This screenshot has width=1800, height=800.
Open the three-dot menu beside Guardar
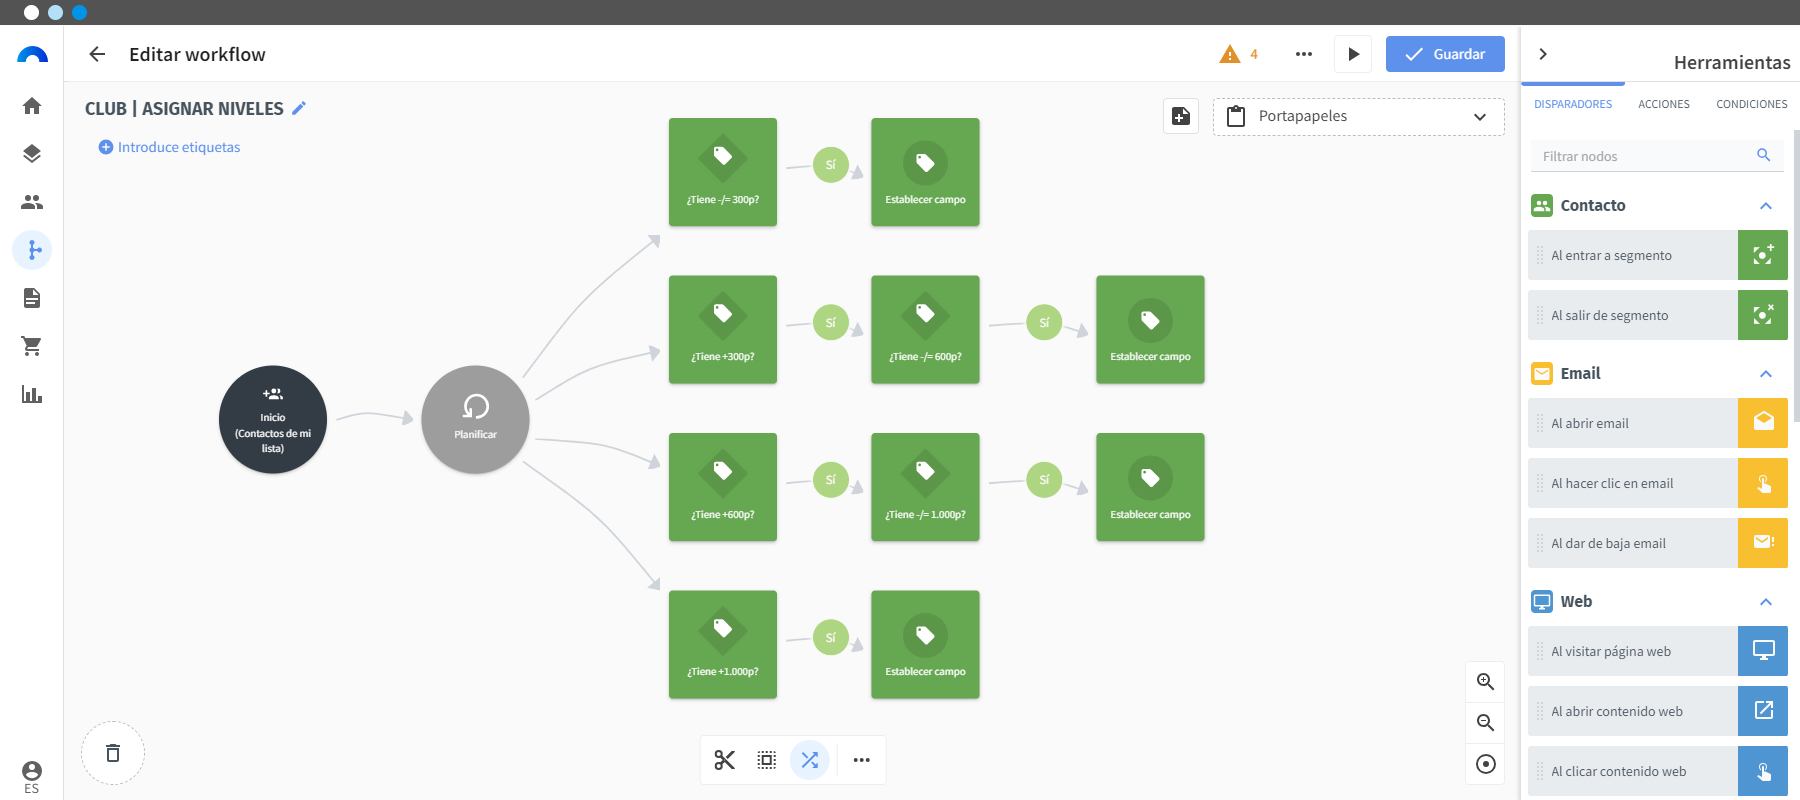pyautogui.click(x=1304, y=54)
